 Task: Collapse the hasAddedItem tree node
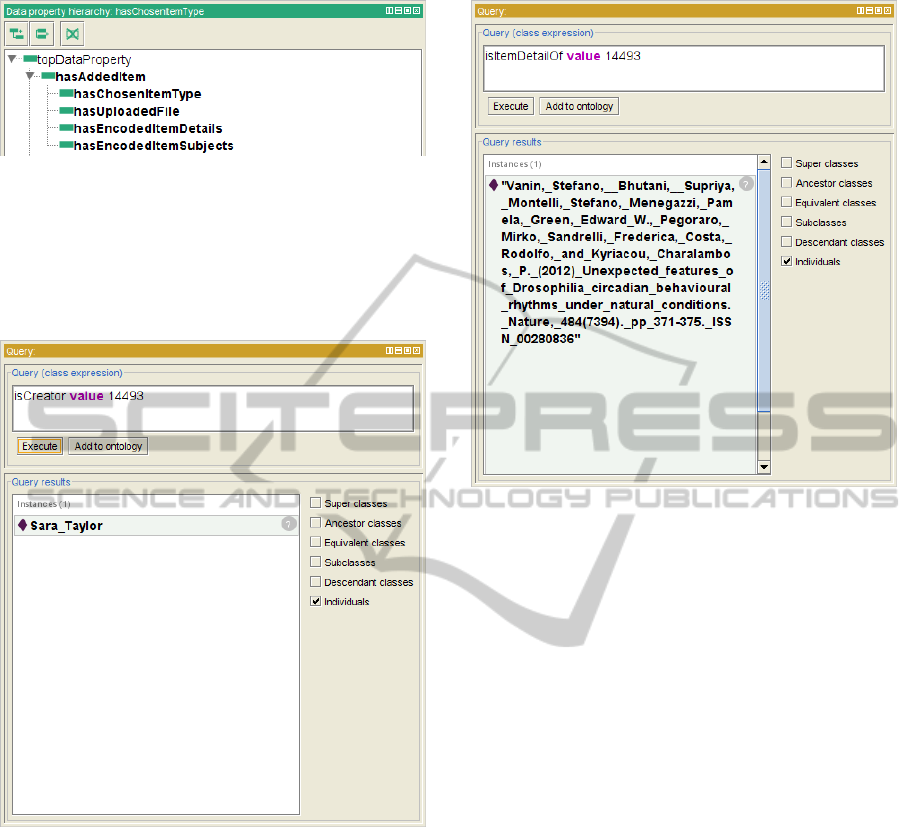pos(30,77)
